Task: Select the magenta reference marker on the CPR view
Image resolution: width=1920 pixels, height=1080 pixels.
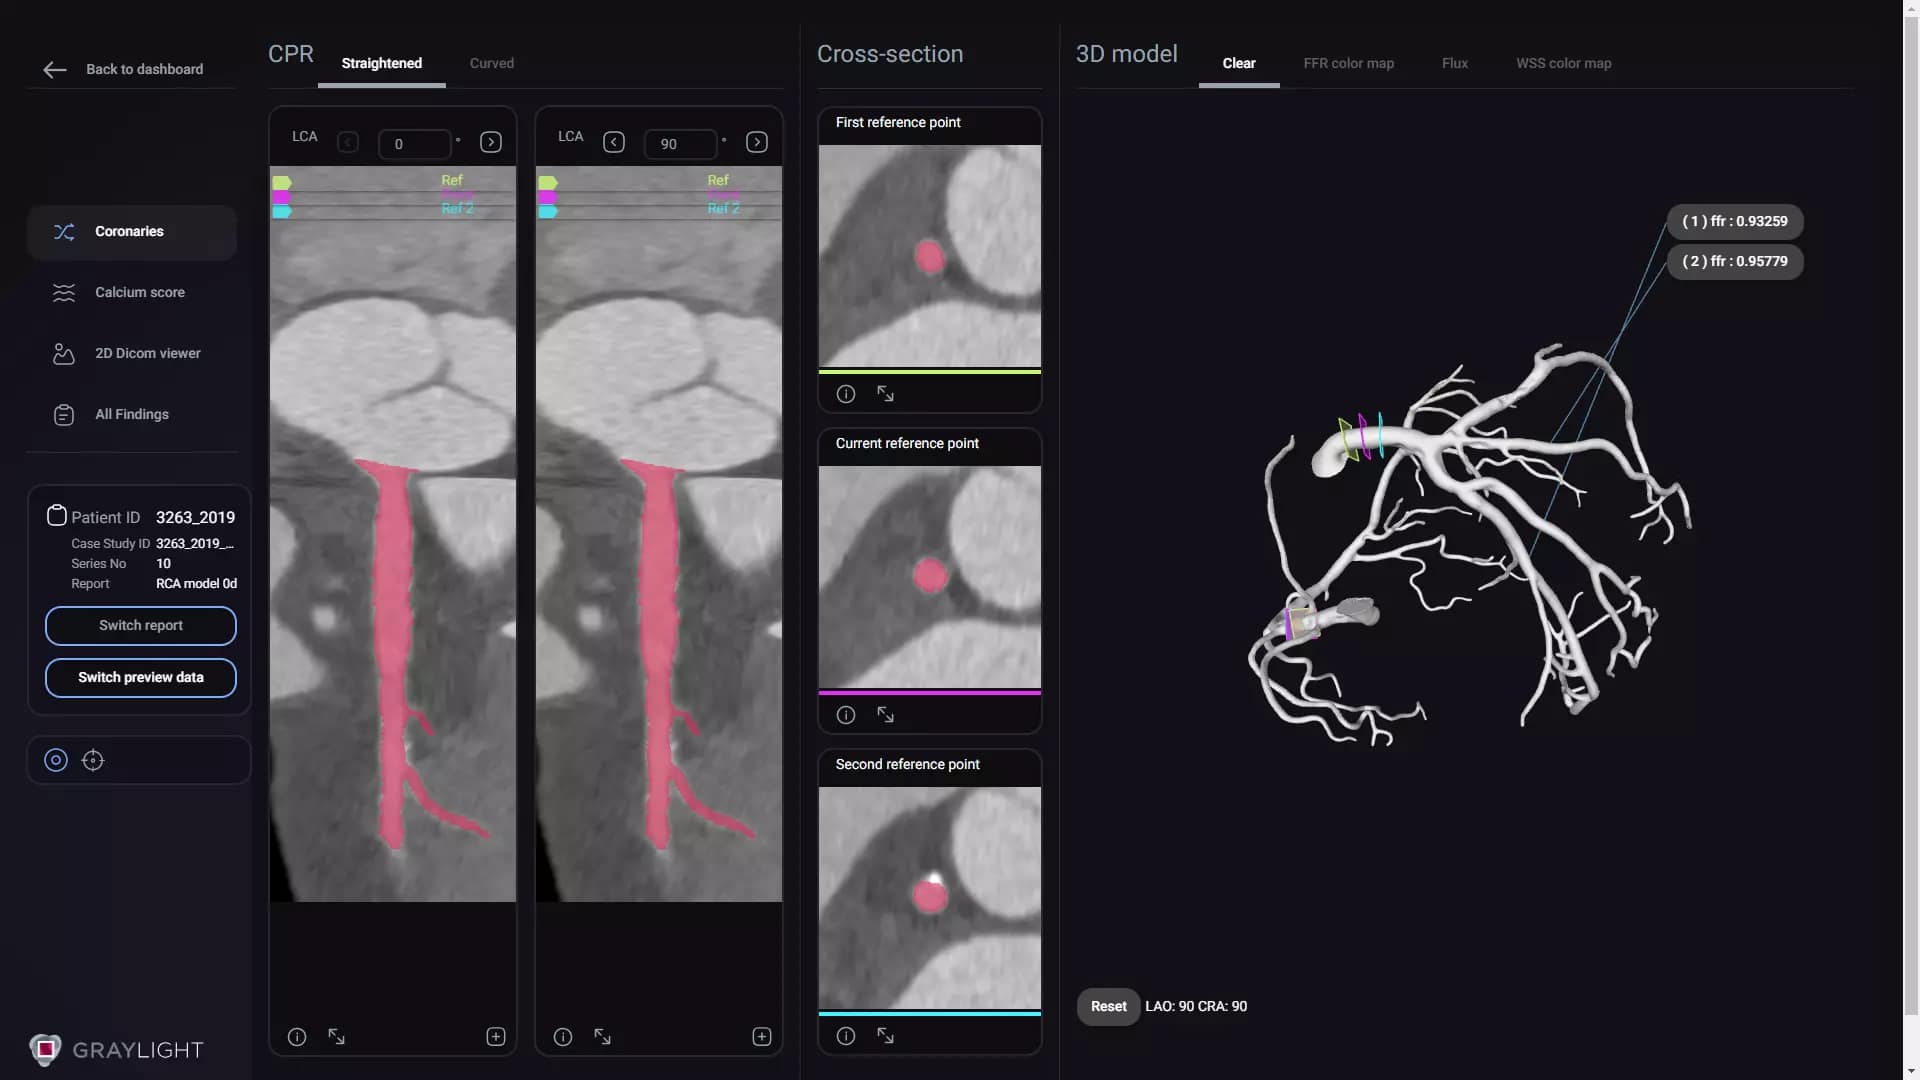Action: tap(281, 197)
